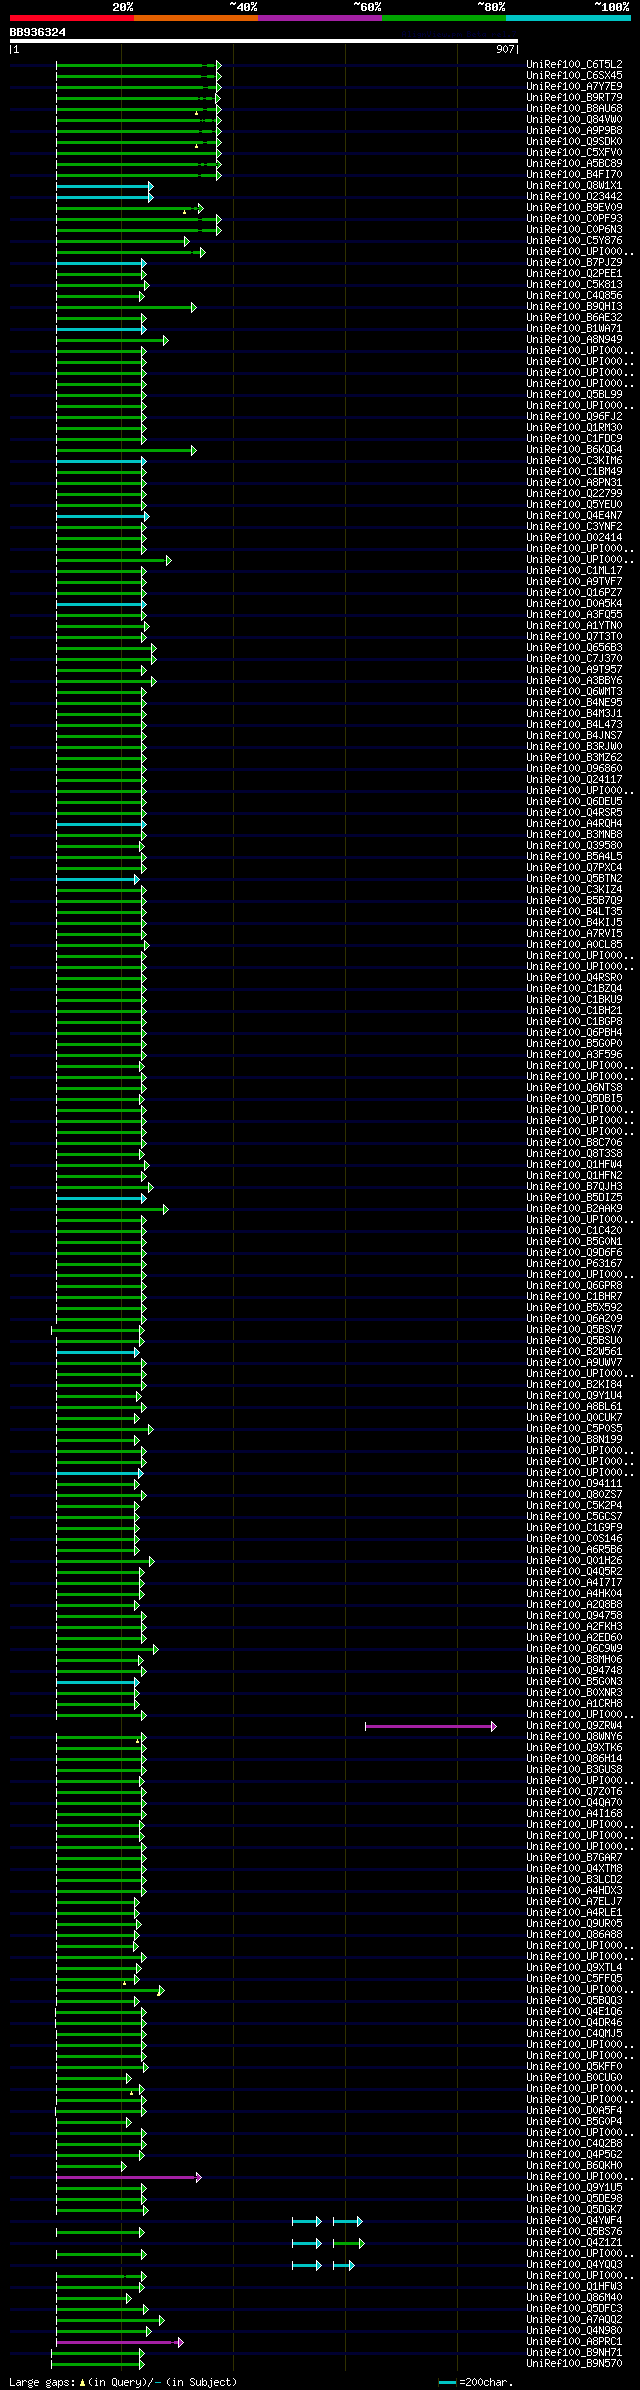The height and width of the screenshot is (2390, 640).
Task: Open hit UniRef100_B4FI70
Action: coord(574,174)
